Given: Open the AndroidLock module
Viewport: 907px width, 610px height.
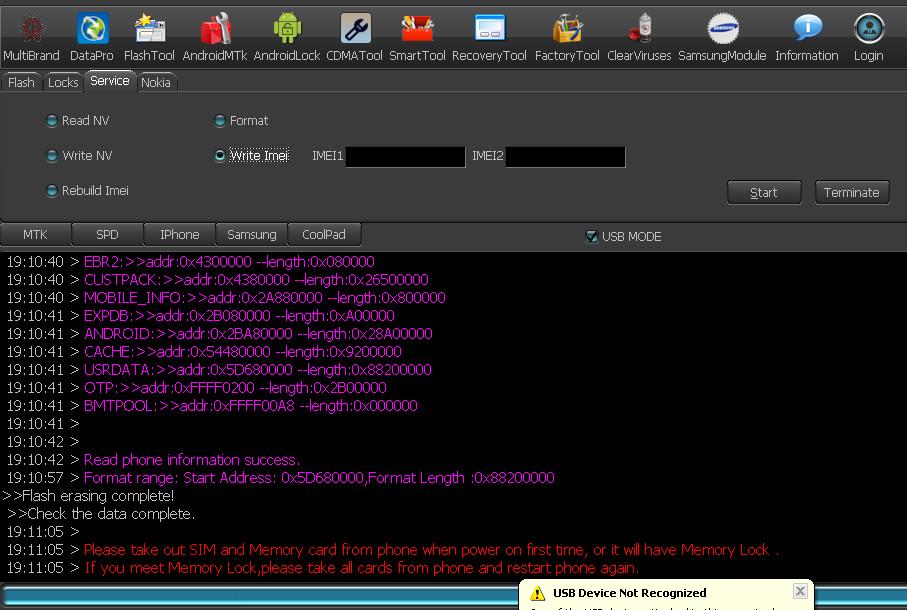Looking at the screenshot, I should pyautogui.click(x=287, y=38).
